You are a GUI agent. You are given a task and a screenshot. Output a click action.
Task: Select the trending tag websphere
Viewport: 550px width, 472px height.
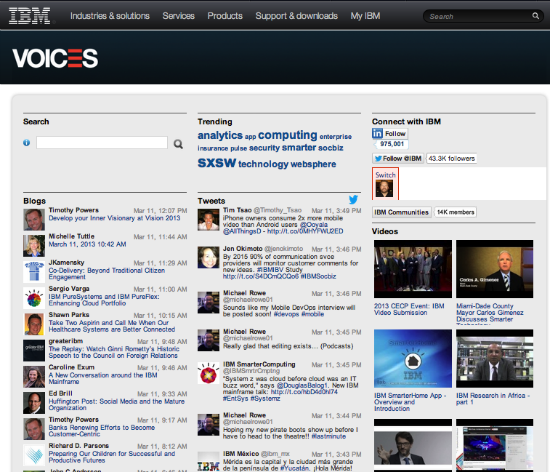point(313,164)
